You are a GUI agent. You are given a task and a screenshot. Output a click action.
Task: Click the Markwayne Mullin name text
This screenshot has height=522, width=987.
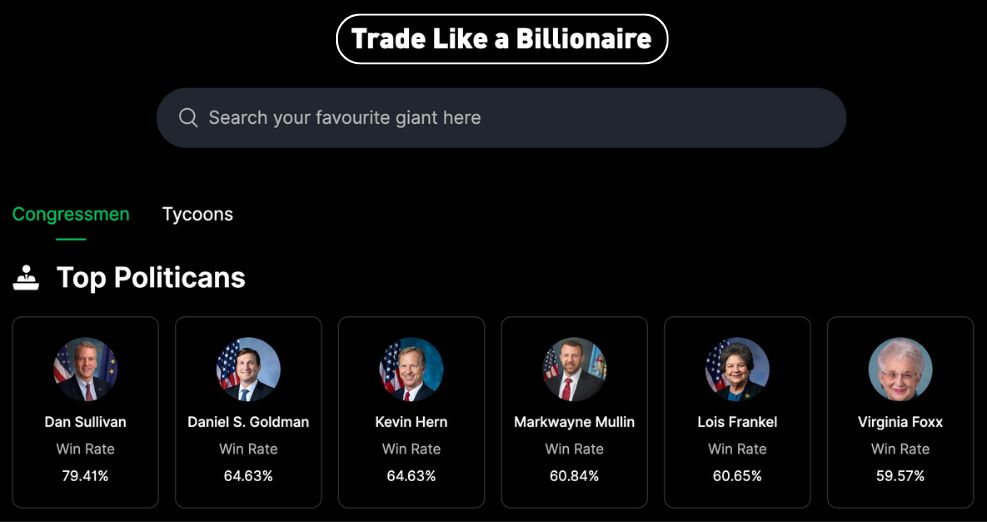tap(574, 422)
